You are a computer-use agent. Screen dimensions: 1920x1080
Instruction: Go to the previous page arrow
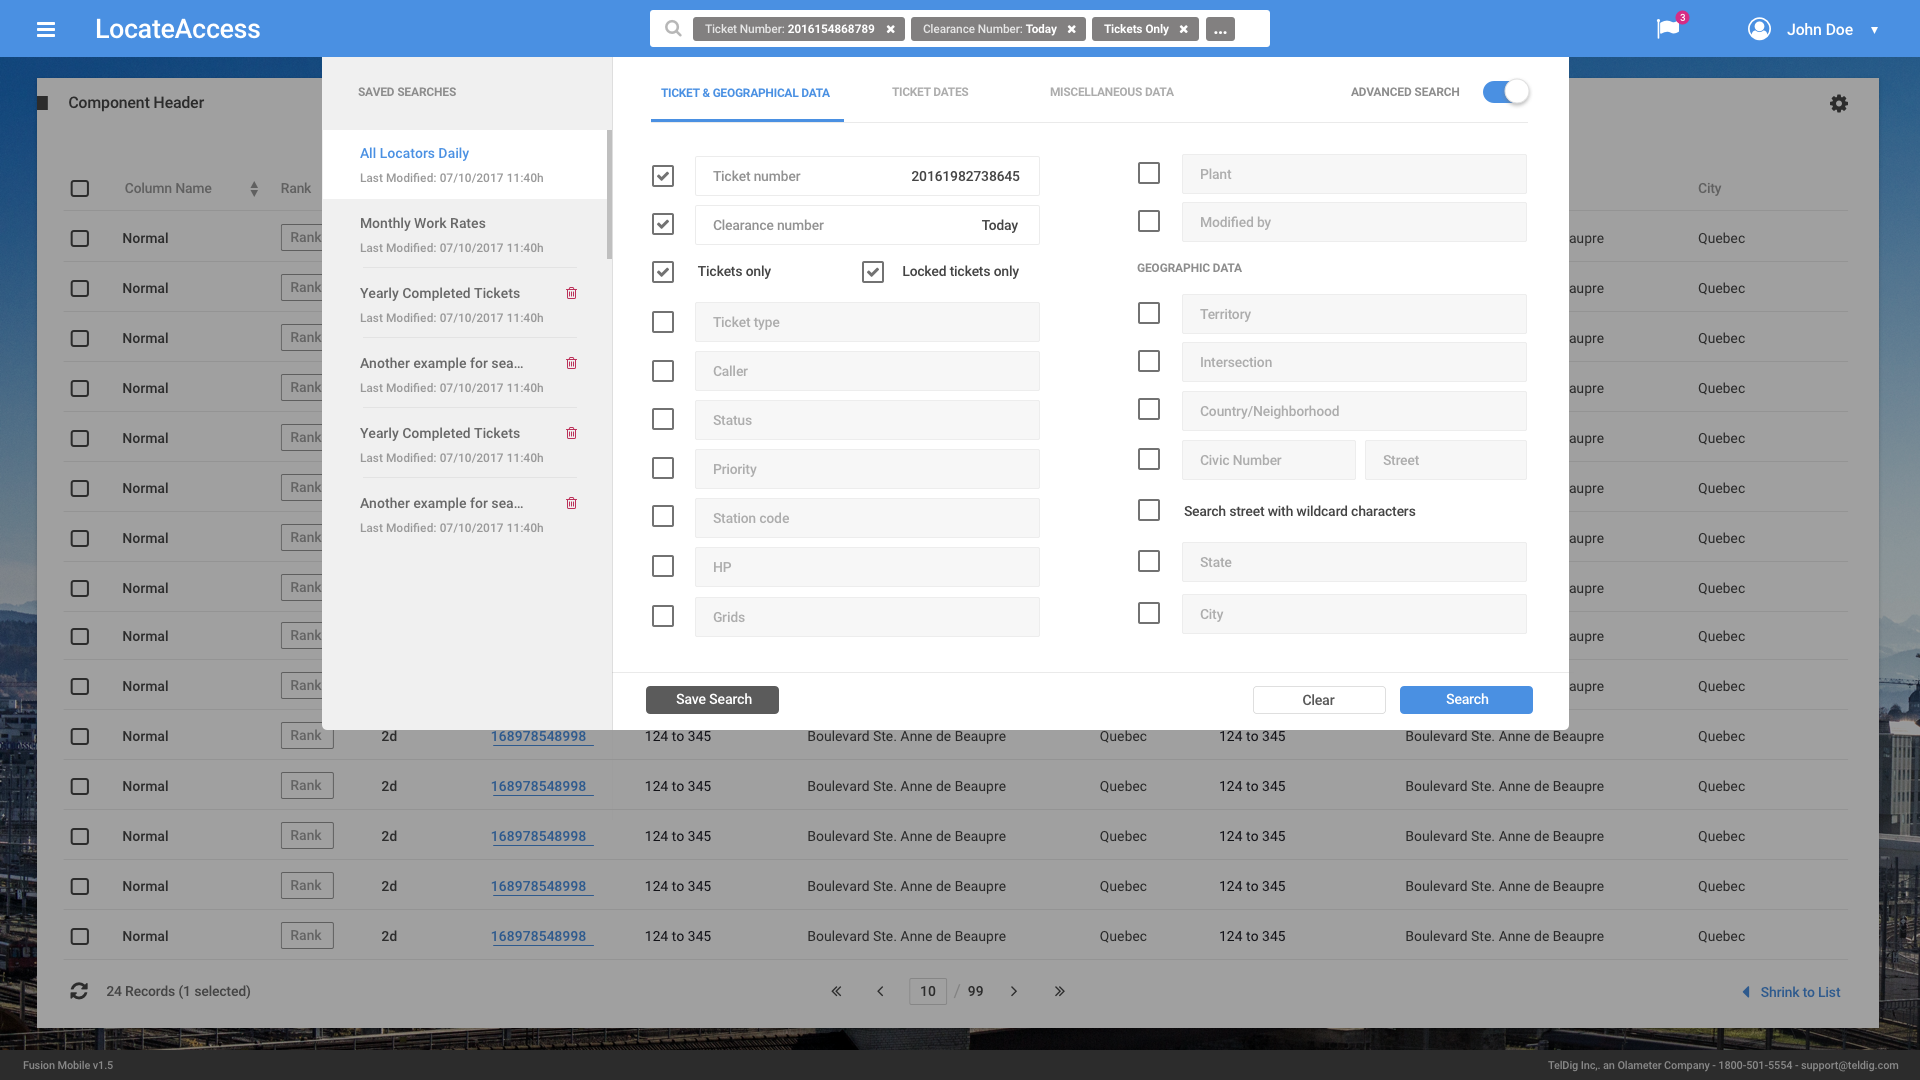[x=880, y=991]
